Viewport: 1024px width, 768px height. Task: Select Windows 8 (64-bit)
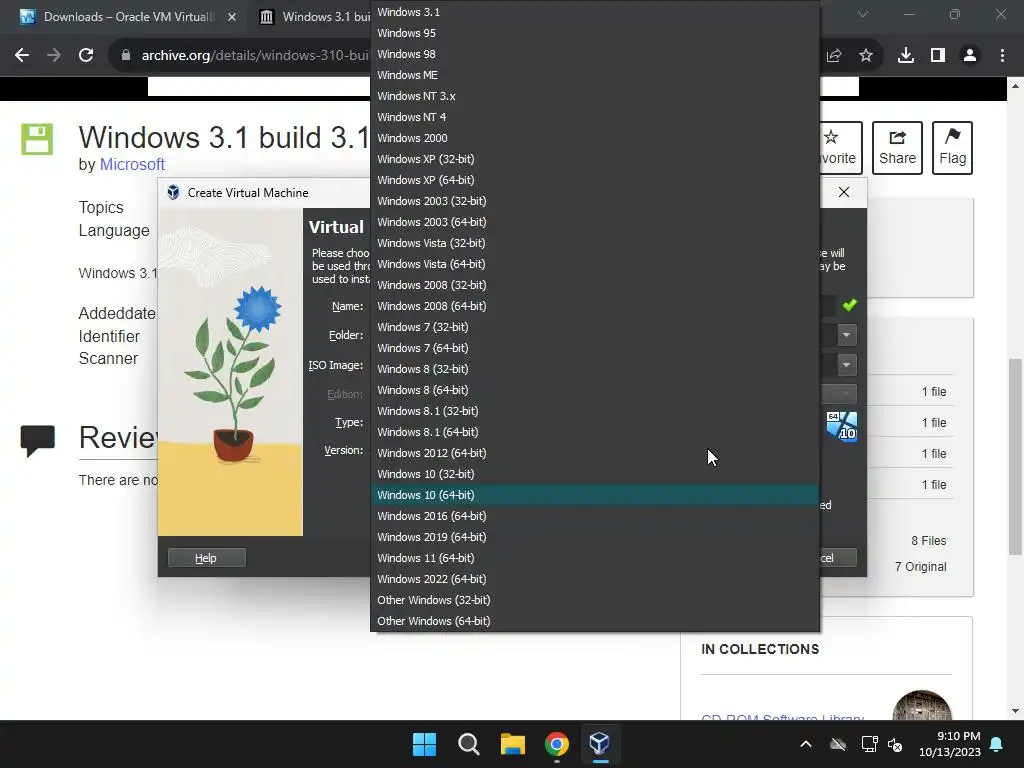(x=594, y=390)
